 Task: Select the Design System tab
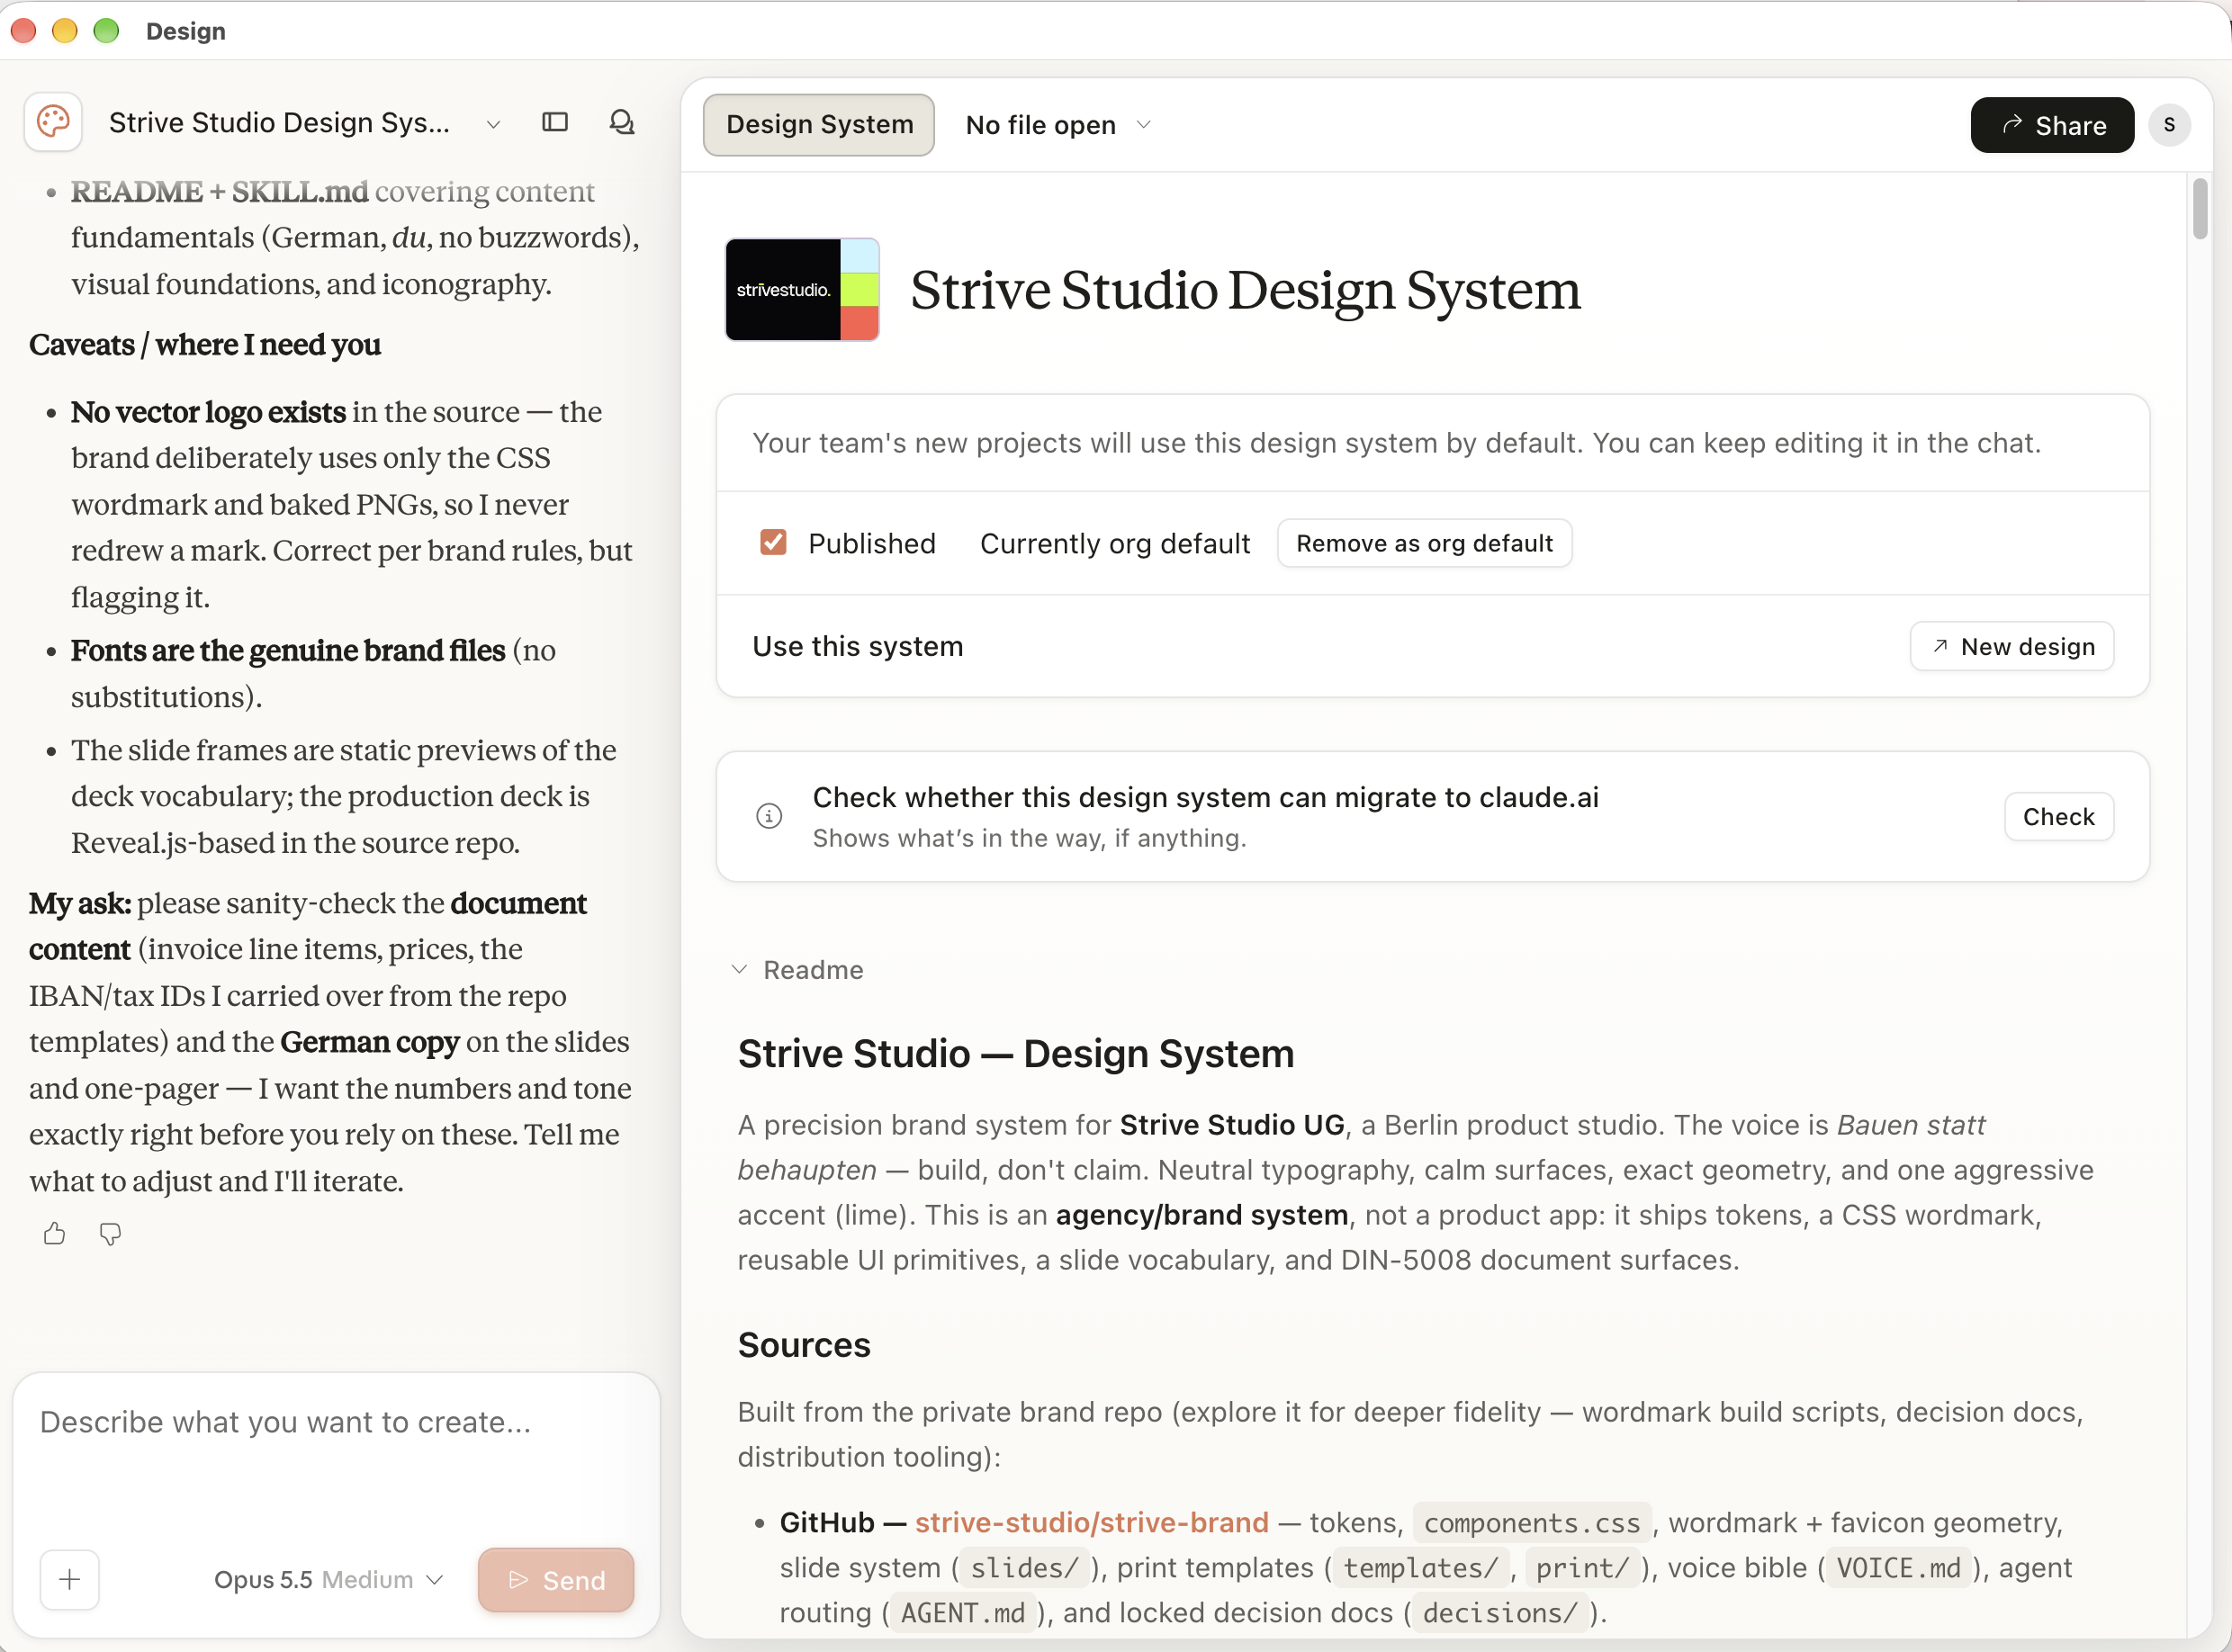click(819, 125)
